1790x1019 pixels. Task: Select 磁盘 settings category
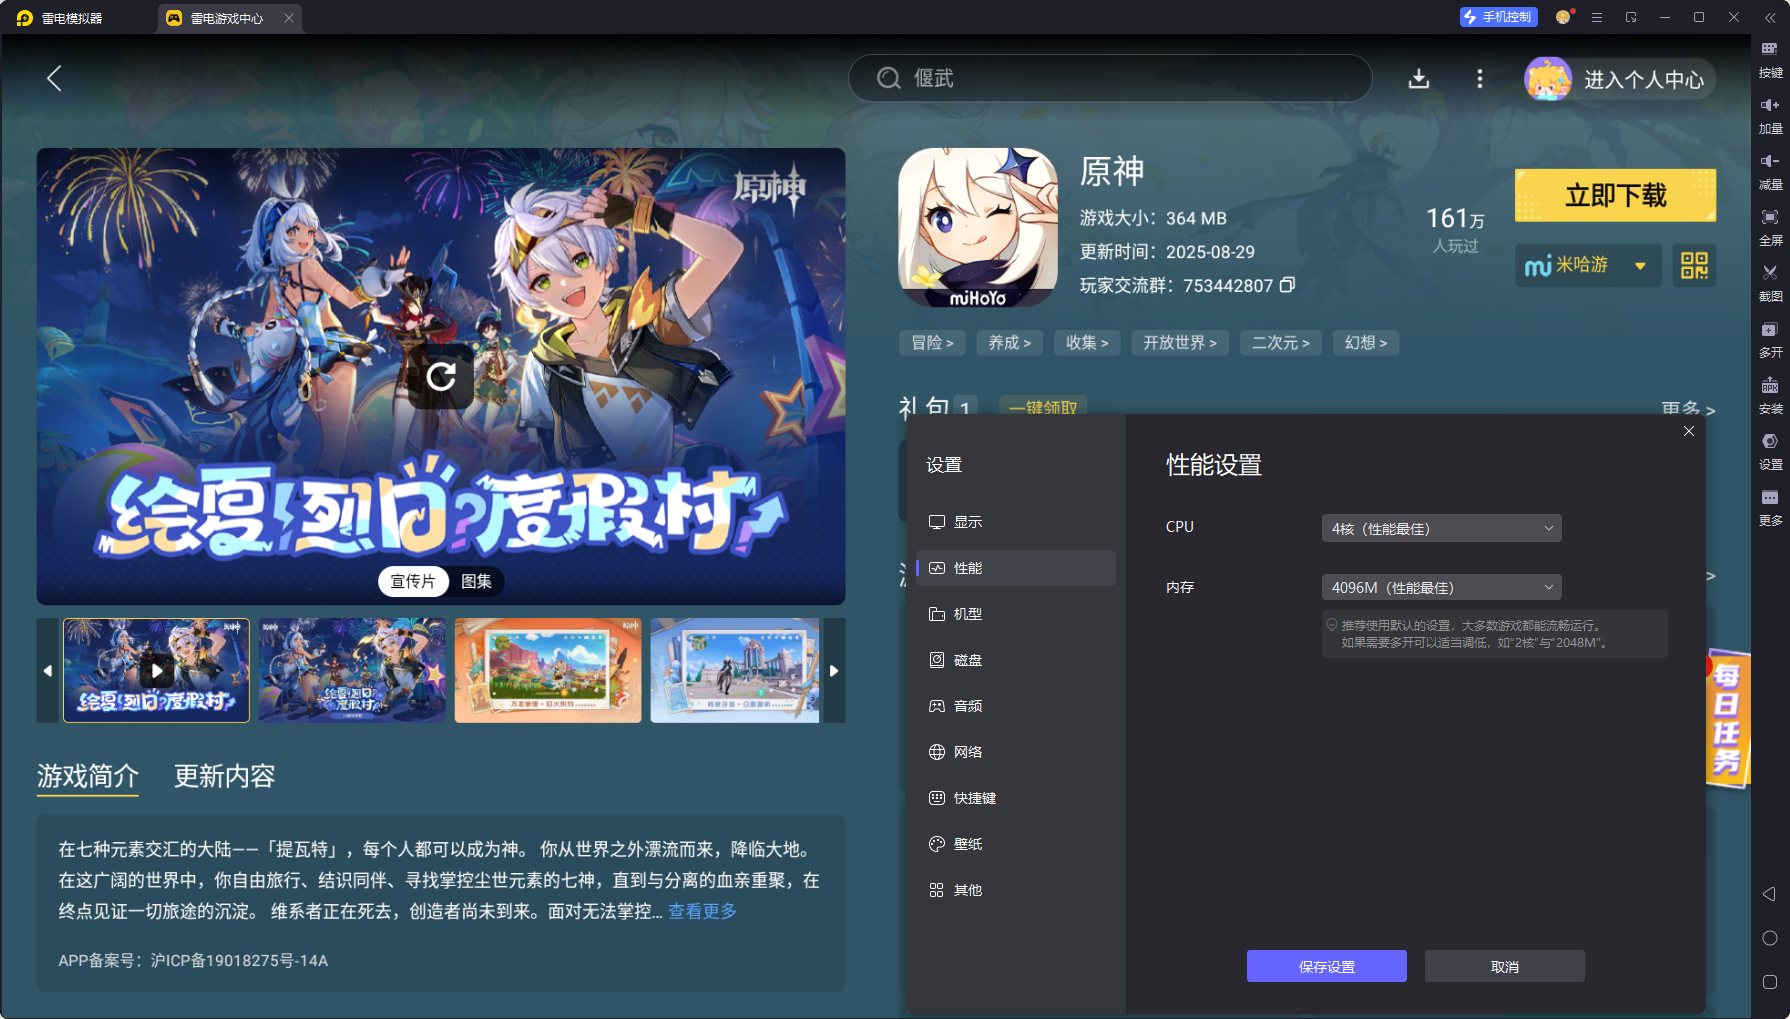click(1015, 660)
